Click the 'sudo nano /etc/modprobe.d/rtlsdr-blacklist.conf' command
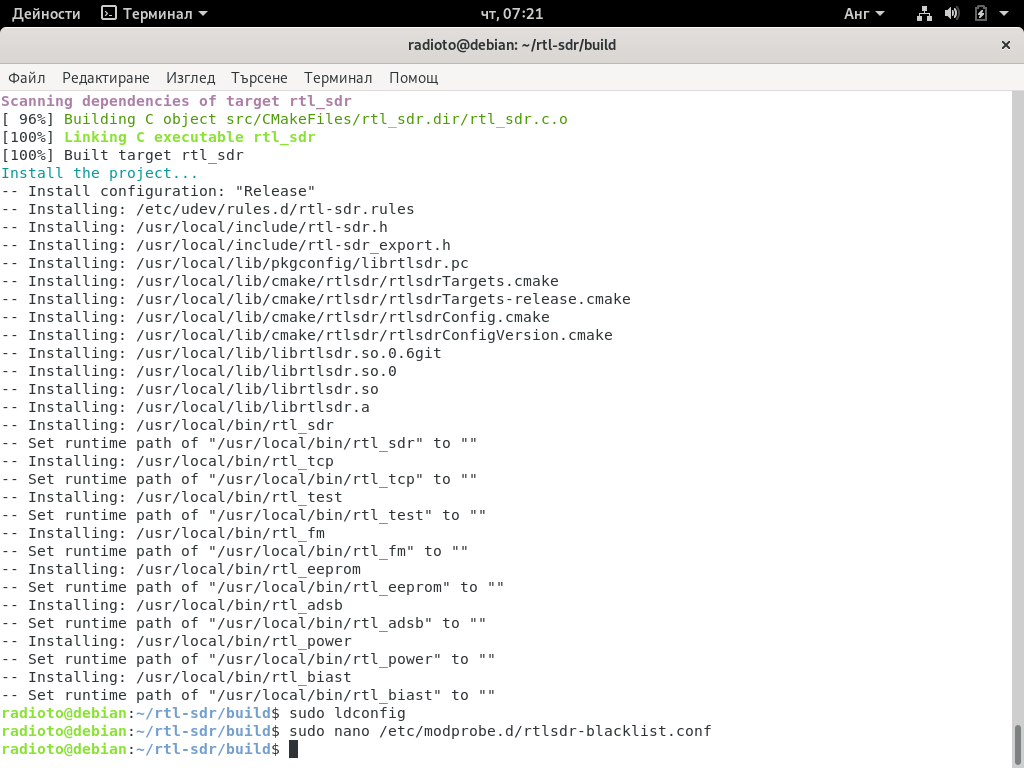Viewport: 1024px width, 768px height. (500, 731)
